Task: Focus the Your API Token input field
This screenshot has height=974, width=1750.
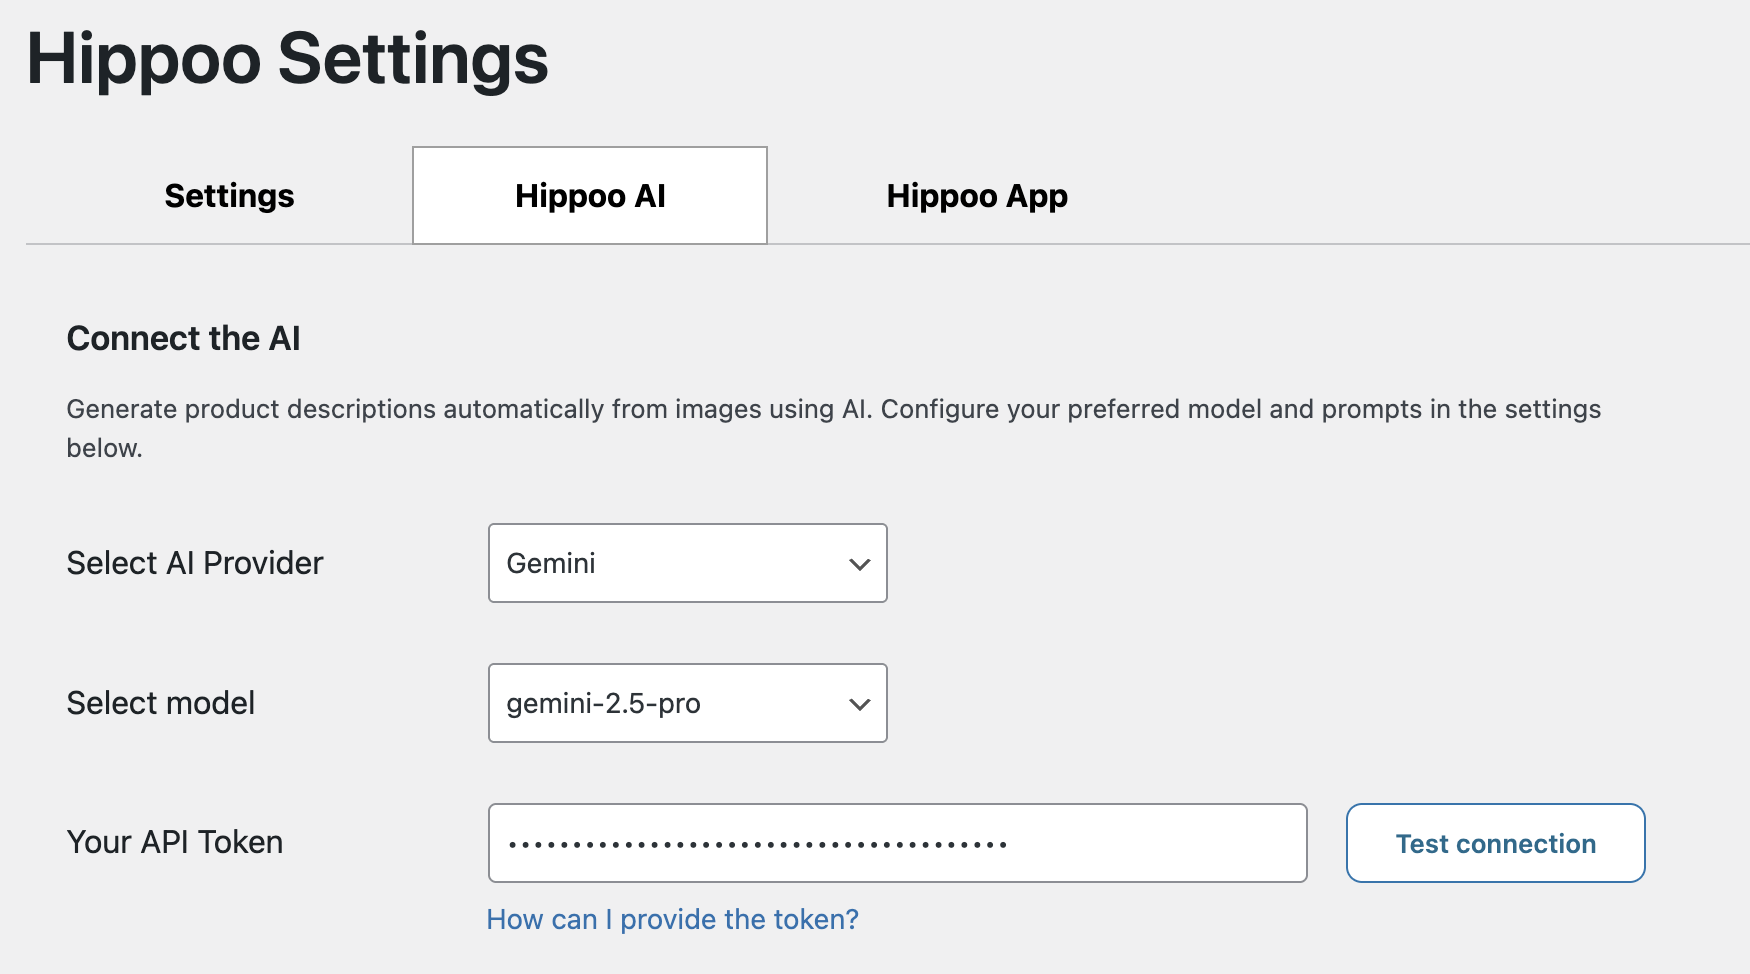Action: (897, 843)
